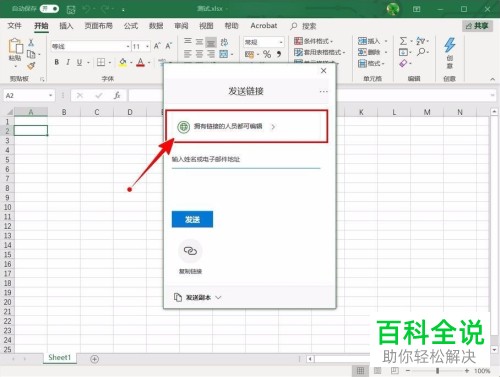This screenshot has height=377, width=500.
Task: Click the 复制链接 copy link icon
Action: pos(190,251)
